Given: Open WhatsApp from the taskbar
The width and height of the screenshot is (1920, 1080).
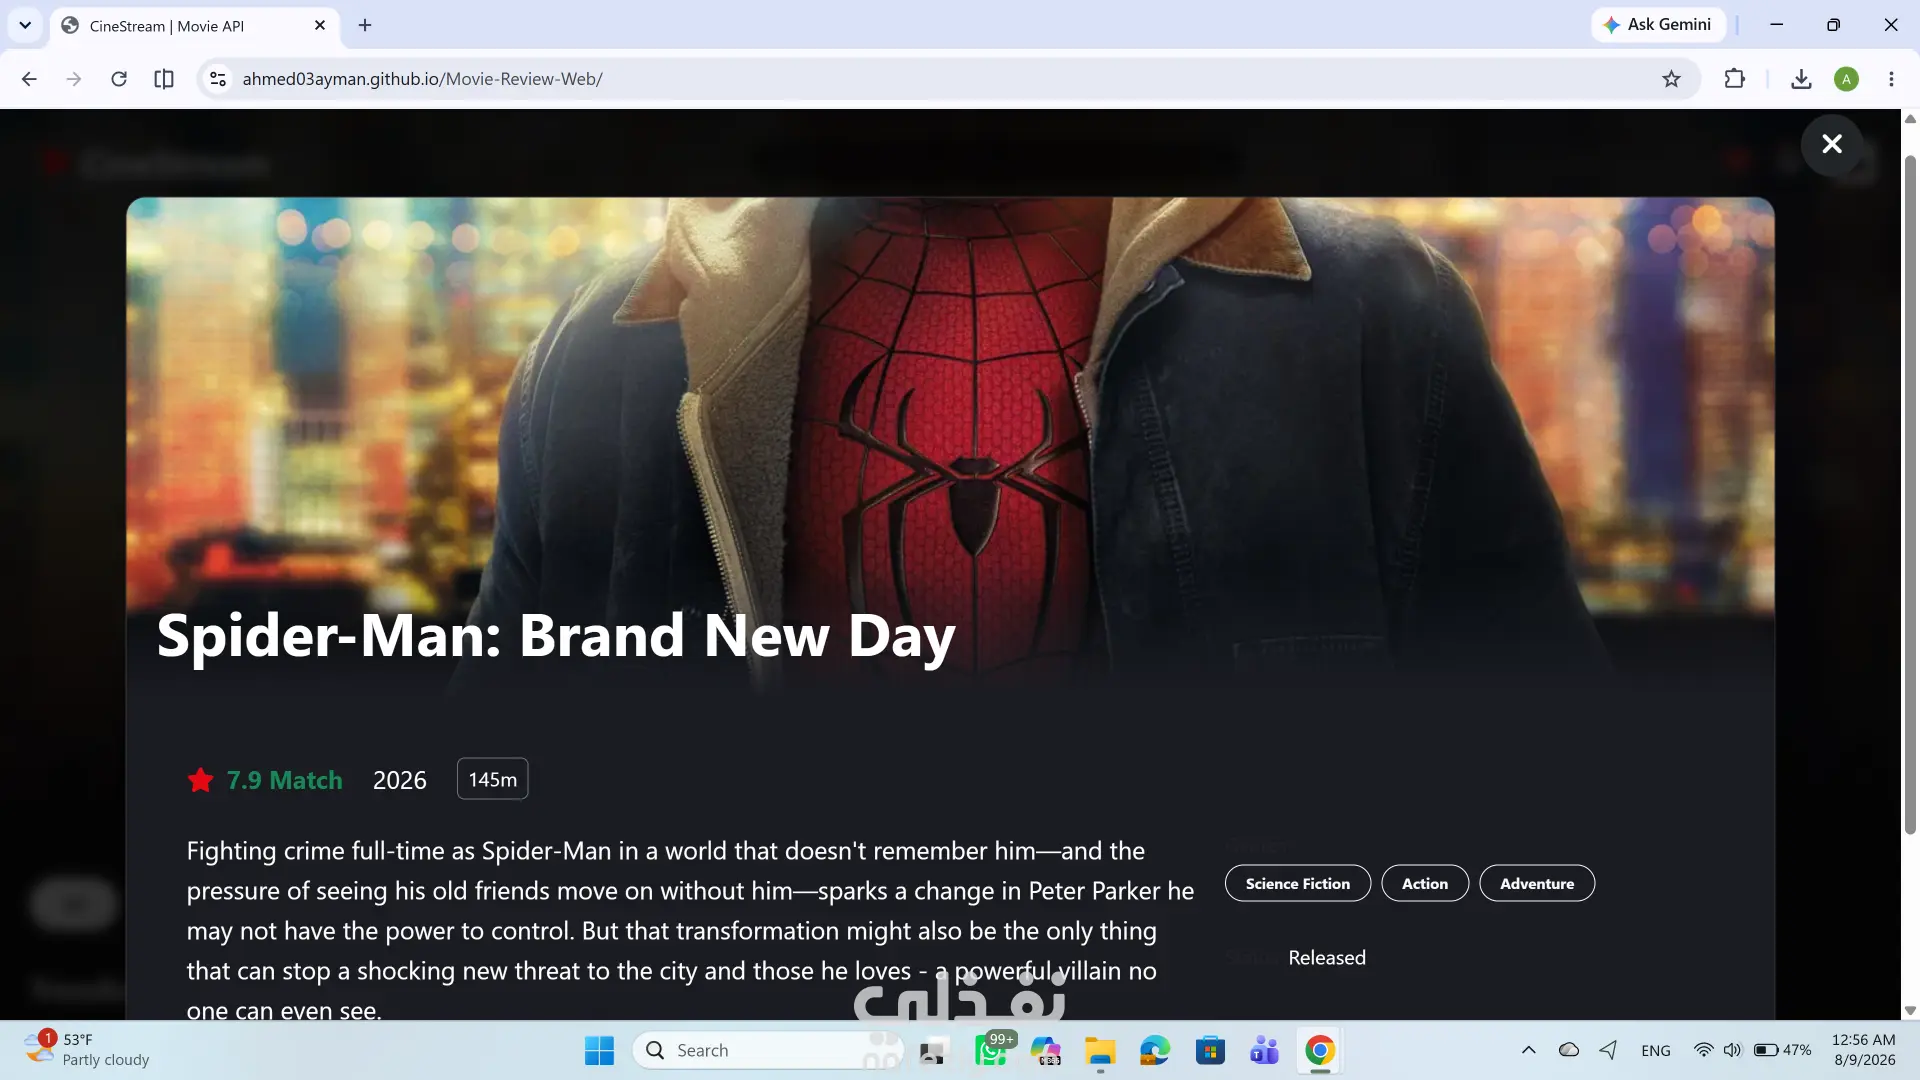Looking at the screenshot, I should pos(992,1050).
